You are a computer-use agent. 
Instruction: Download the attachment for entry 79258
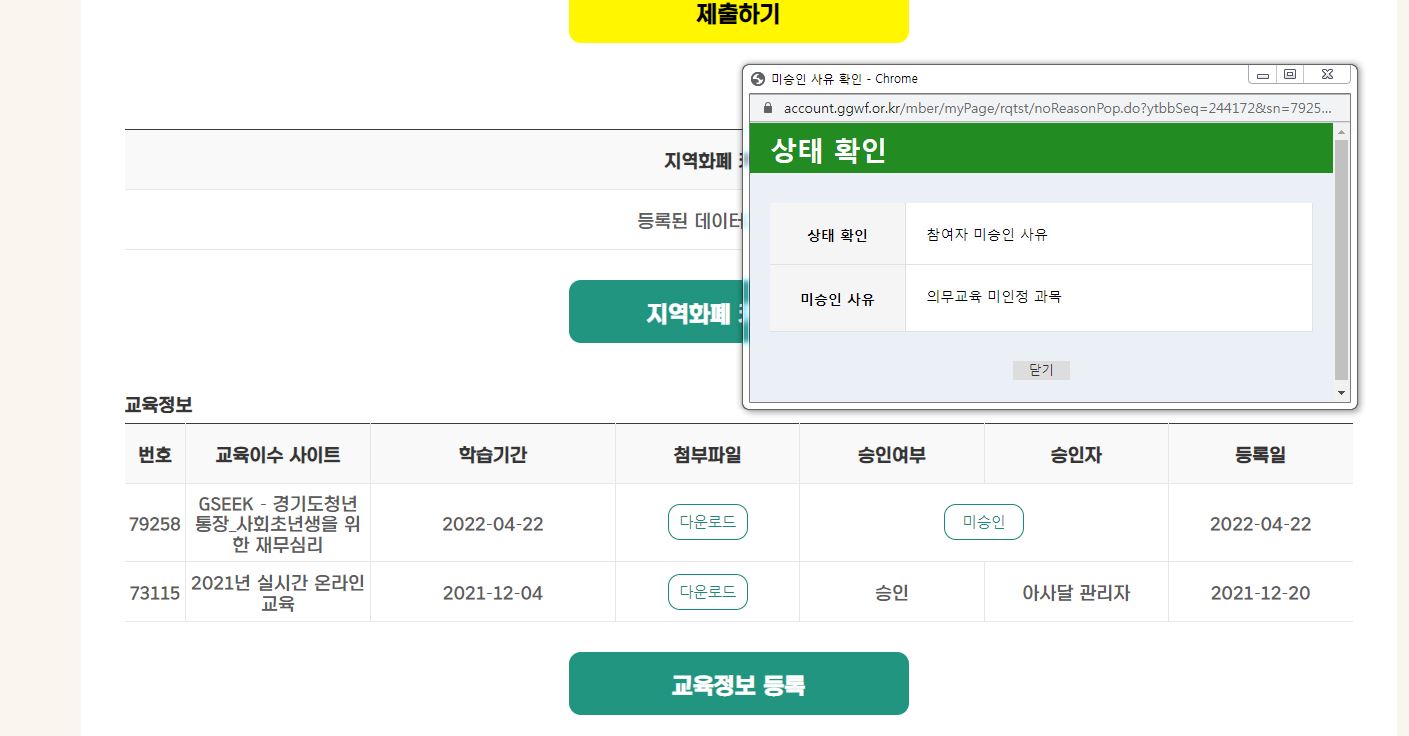(x=707, y=522)
